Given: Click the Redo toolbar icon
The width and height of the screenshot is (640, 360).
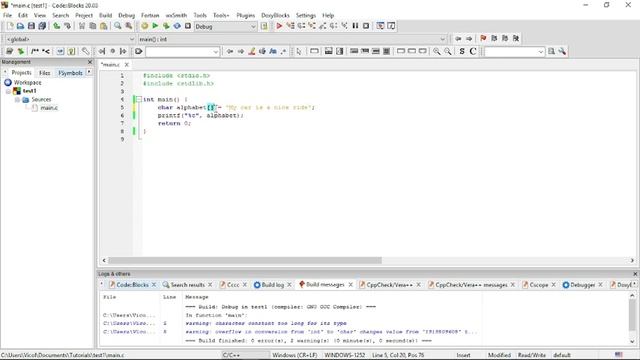Looking at the screenshot, I should 67,26.
